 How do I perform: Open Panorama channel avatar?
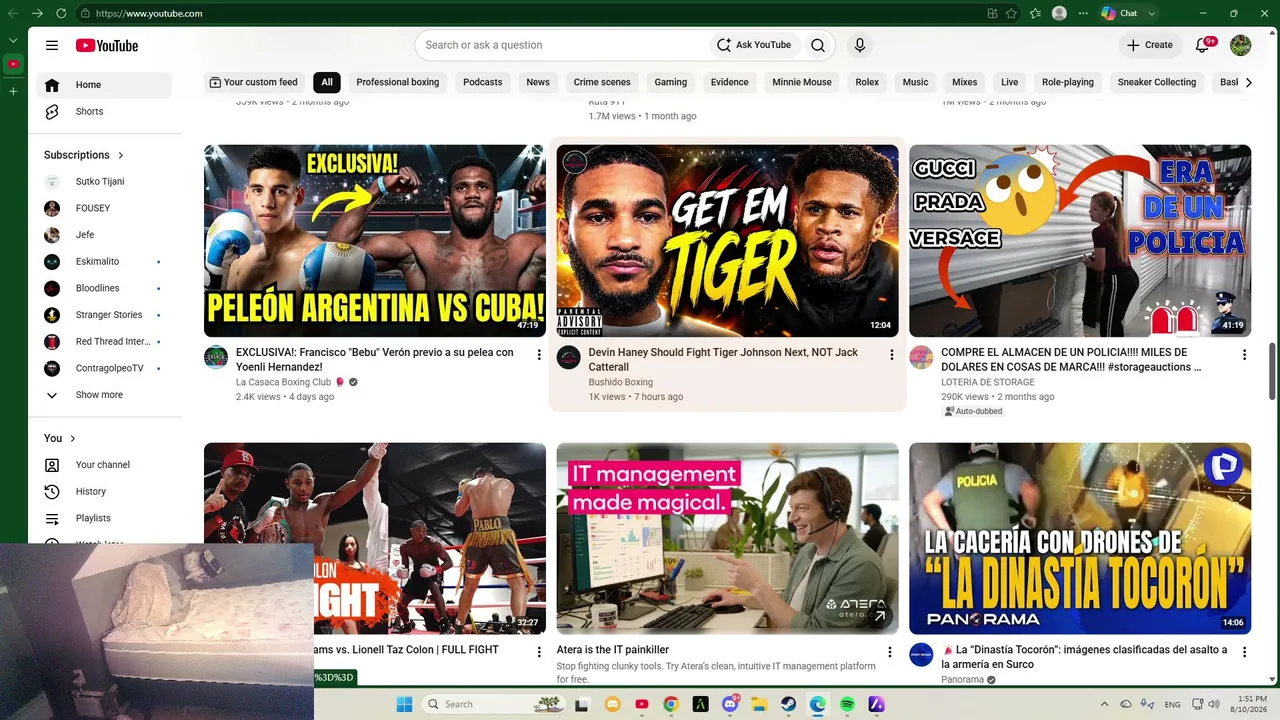(x=921, y=655)
